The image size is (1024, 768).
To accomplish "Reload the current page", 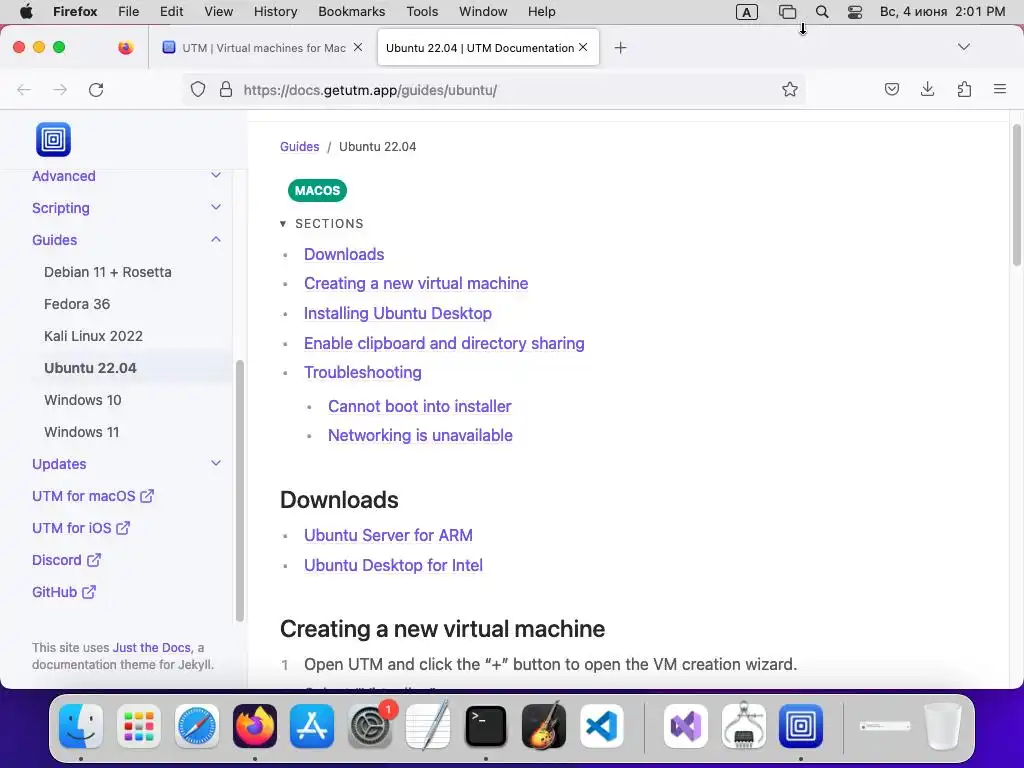I will click(x=96, y=89).
